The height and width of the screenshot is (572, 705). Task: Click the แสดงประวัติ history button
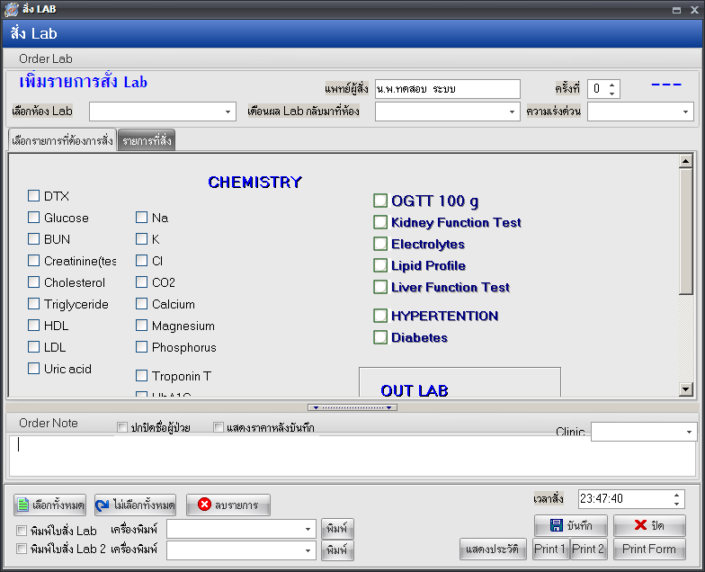[x=493, y=549]
